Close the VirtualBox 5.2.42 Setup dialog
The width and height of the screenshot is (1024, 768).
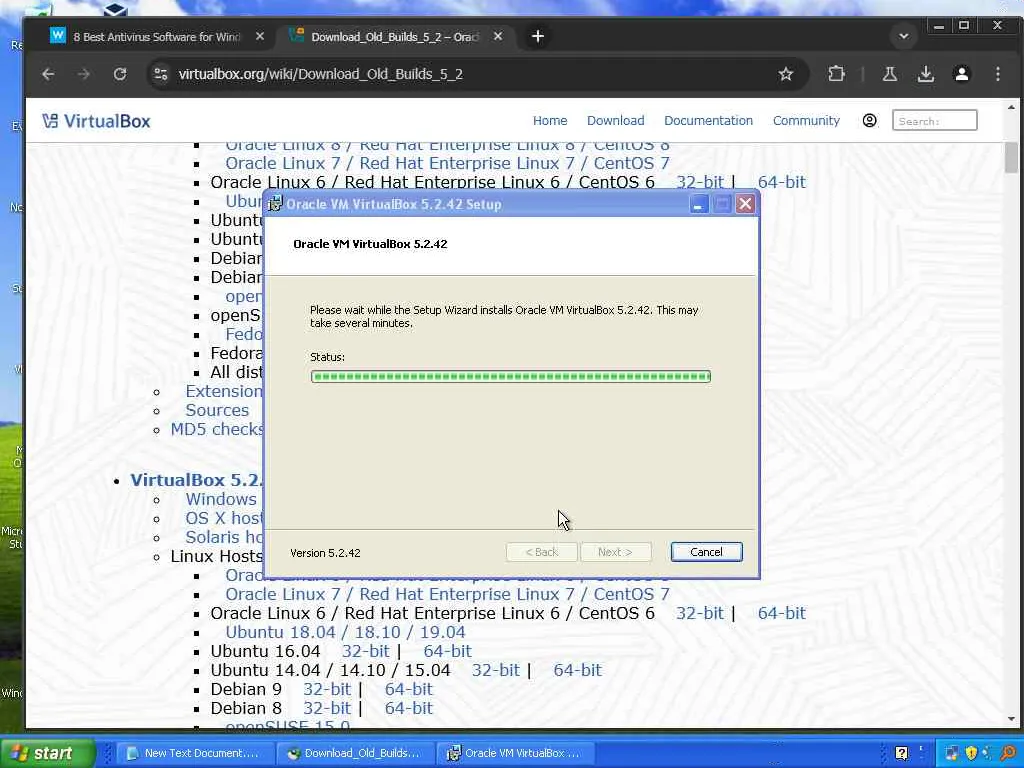(745, 204)
